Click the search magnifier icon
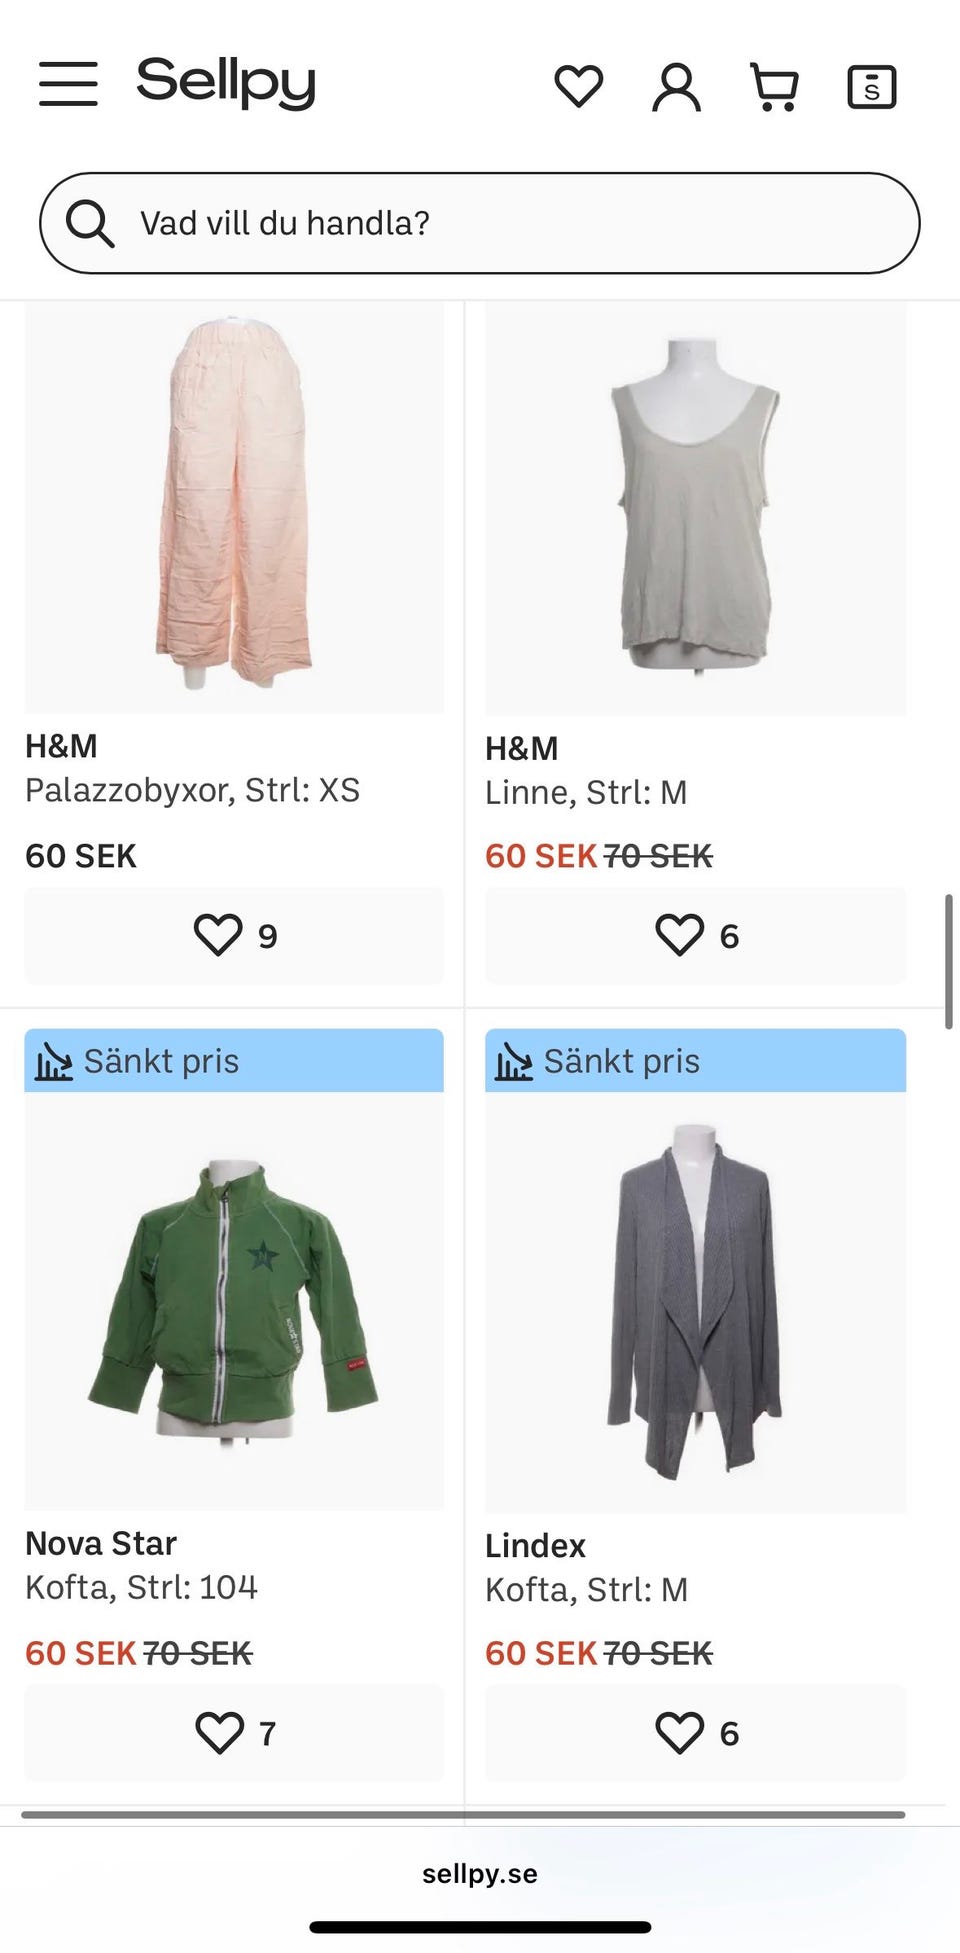The height and width of the screenshot is (1953, 960). [90, 223]
